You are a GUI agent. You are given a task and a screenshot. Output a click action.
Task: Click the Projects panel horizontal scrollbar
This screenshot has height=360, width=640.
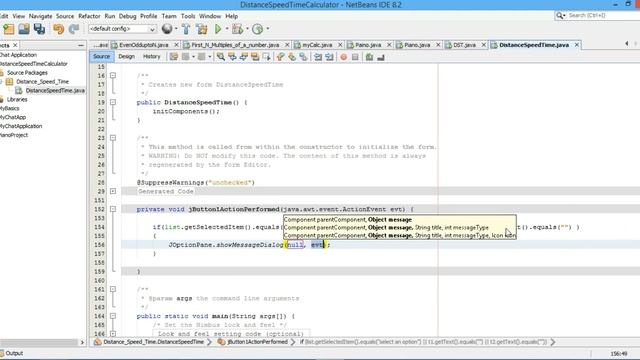point(39,342)
